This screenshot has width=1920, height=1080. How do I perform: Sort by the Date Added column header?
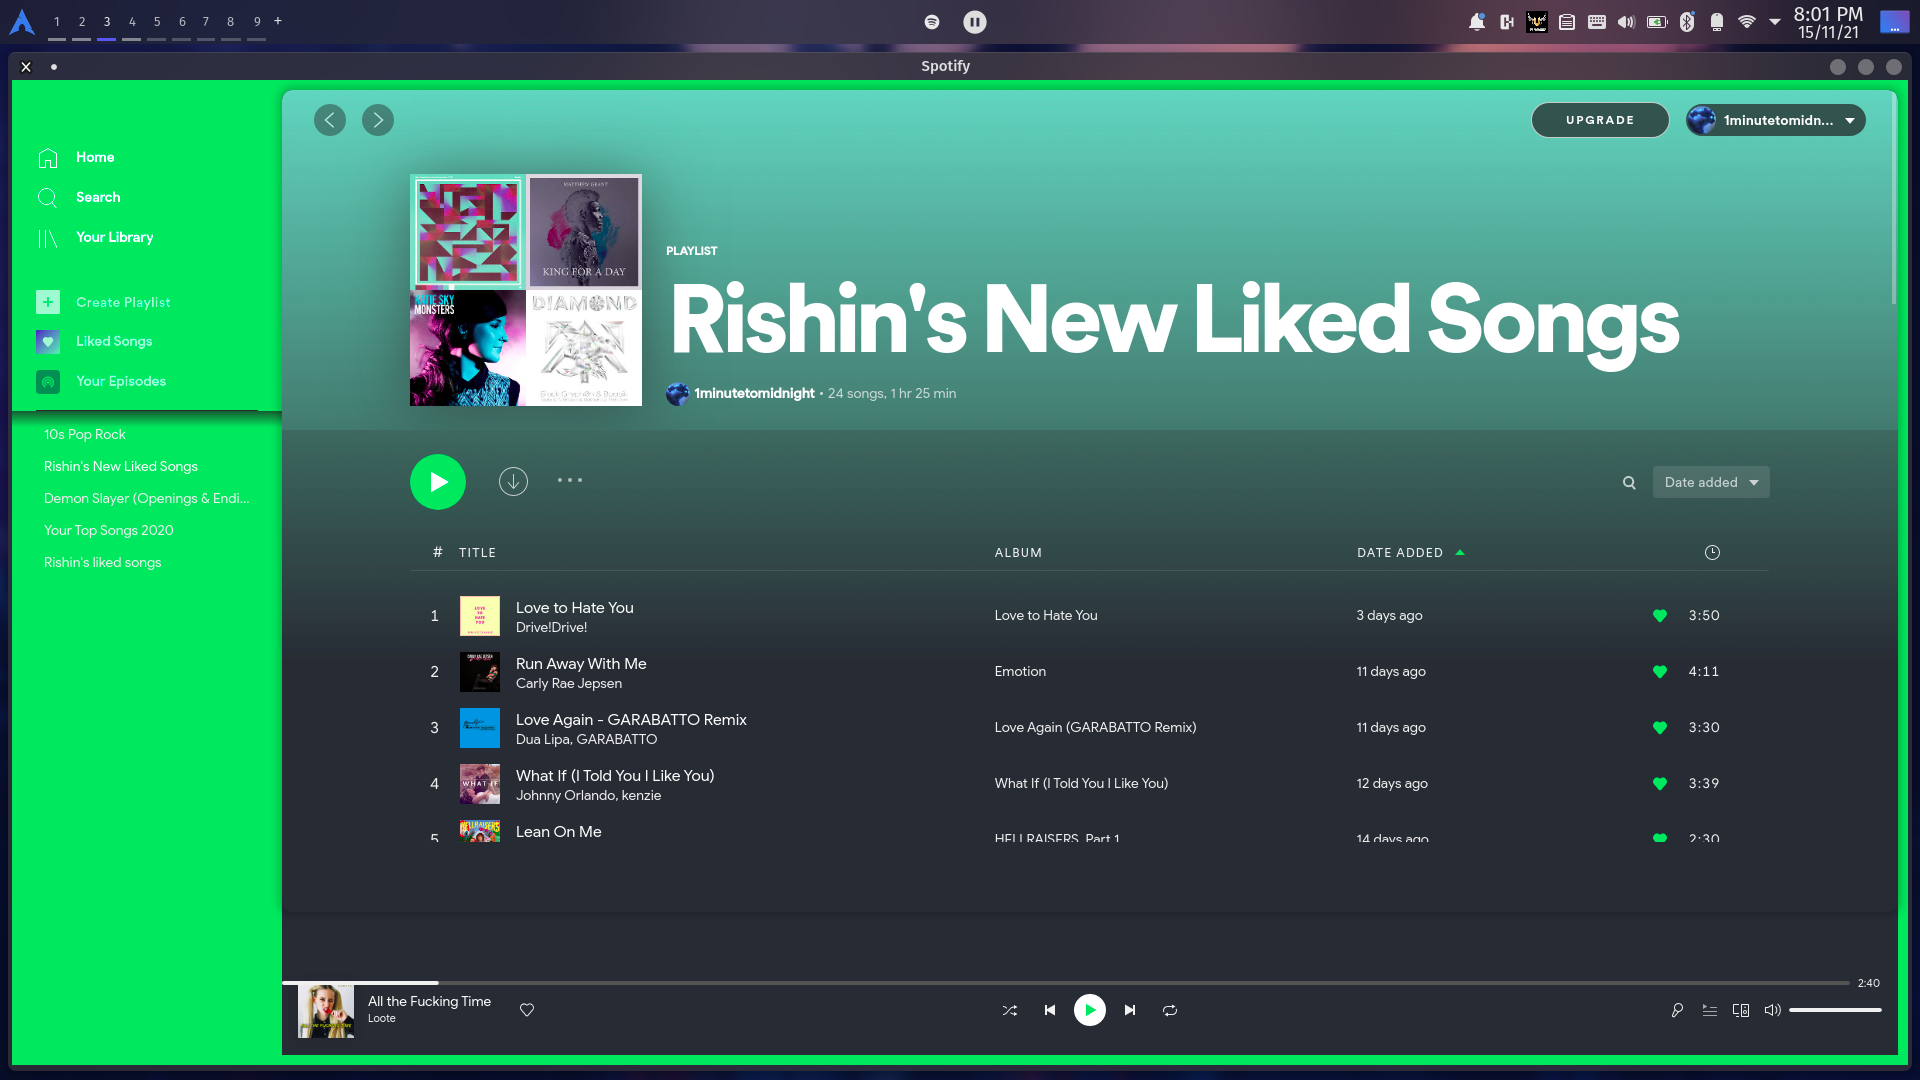(1400, 552)
